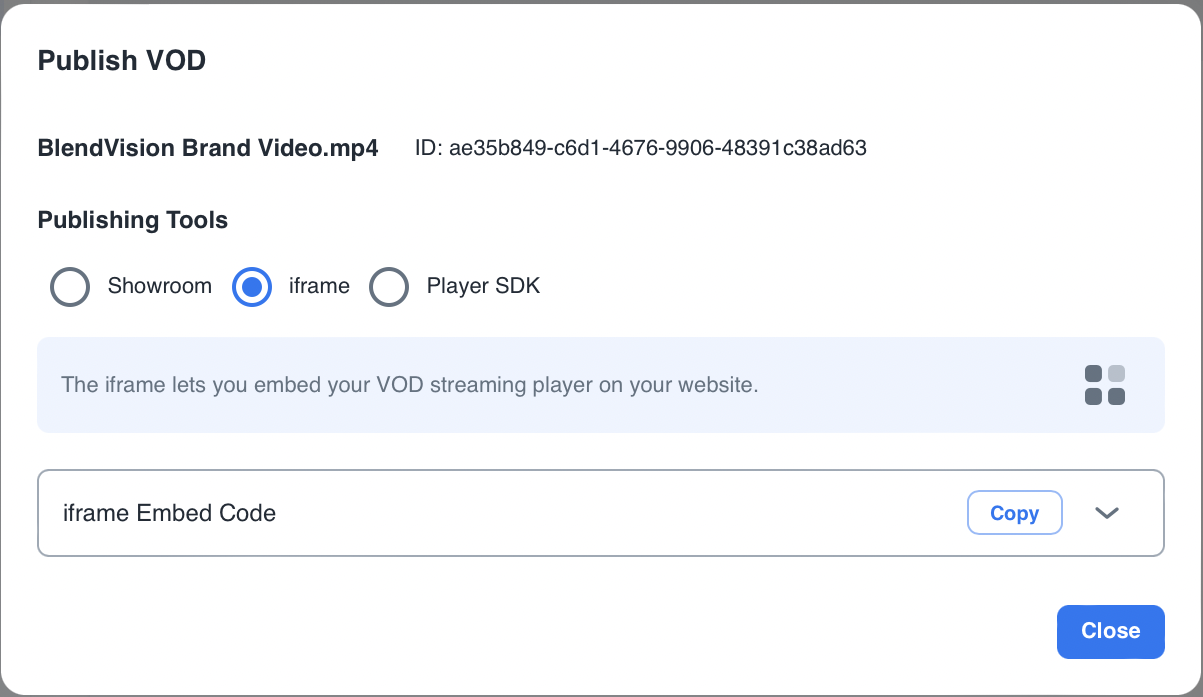This screenshot has height=697, width=1203.
Task: Close the Publish VOD dialog
Action: click(1110, 631)
